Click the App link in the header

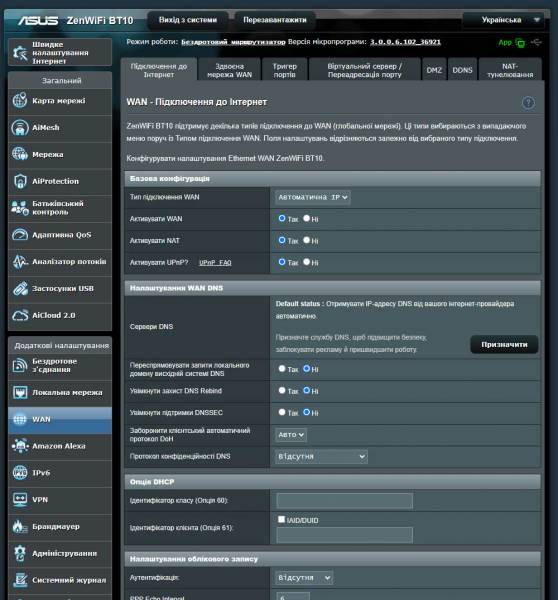(x=505, y=42)
